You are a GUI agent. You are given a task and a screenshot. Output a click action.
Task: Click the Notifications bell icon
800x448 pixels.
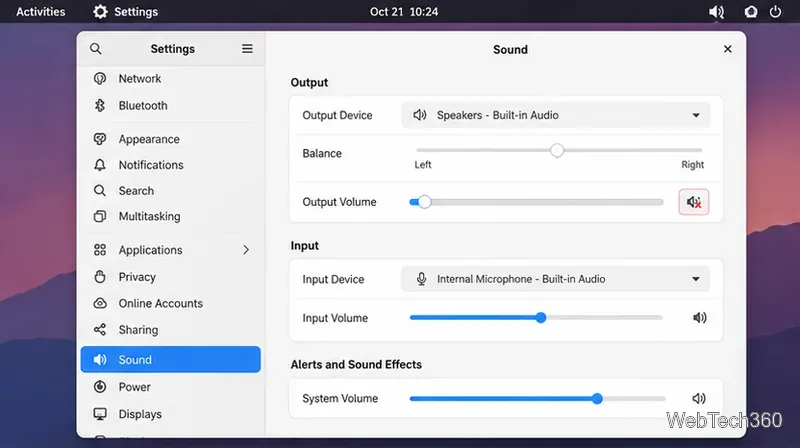tap(100, 165)
